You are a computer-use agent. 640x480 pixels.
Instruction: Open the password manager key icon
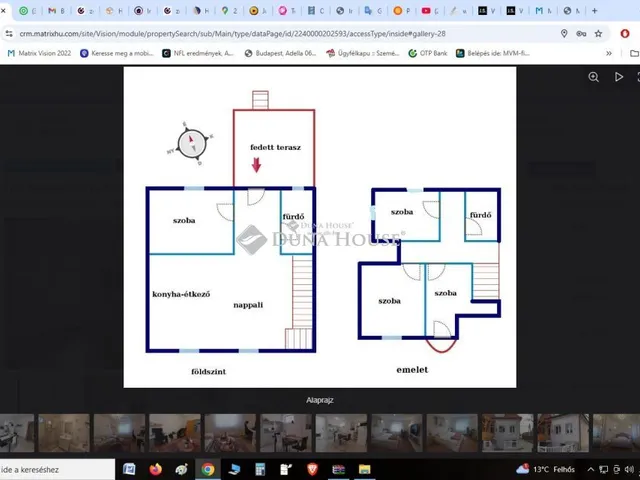[x=582, y=33]
